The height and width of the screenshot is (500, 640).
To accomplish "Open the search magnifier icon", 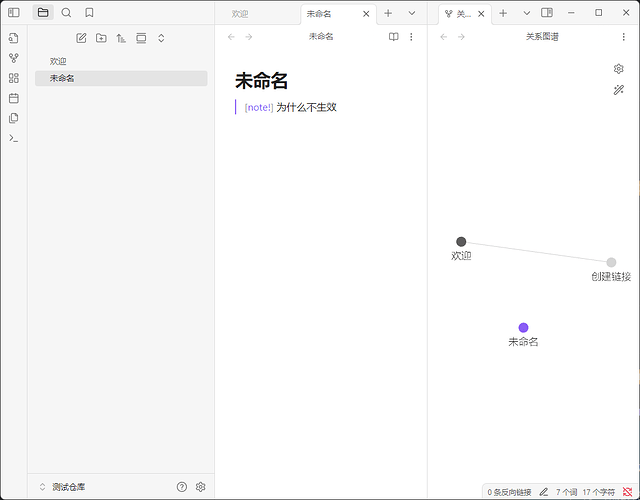I will tap(66, 13).
